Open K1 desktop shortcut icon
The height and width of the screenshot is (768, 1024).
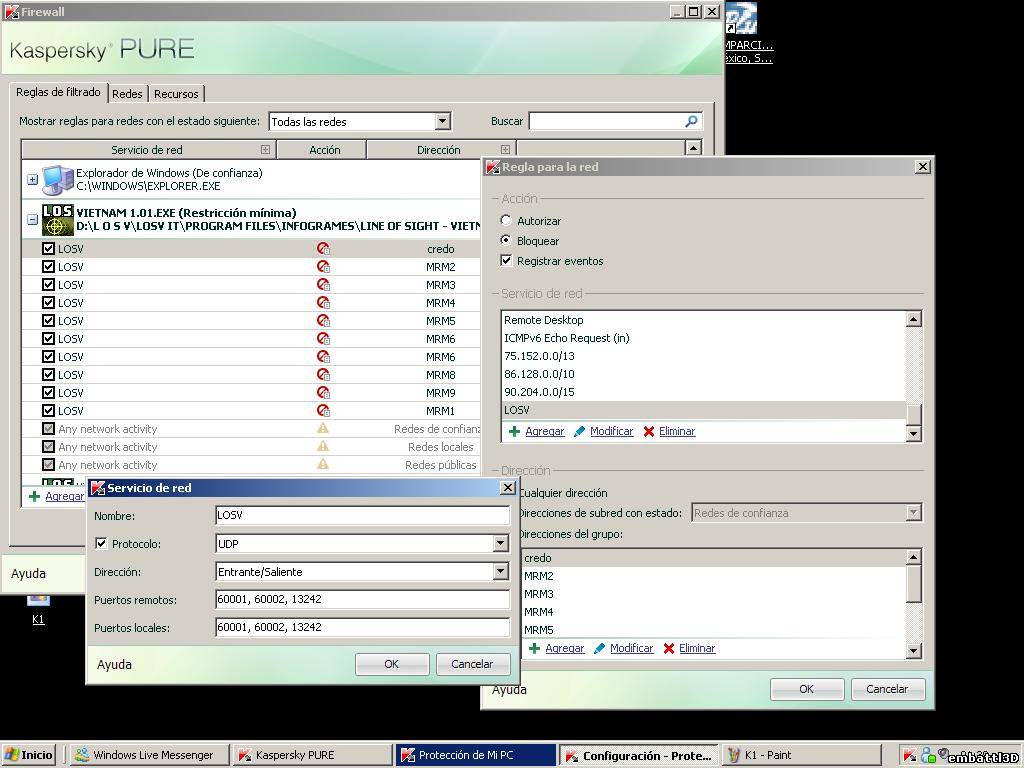click(38, 607)
